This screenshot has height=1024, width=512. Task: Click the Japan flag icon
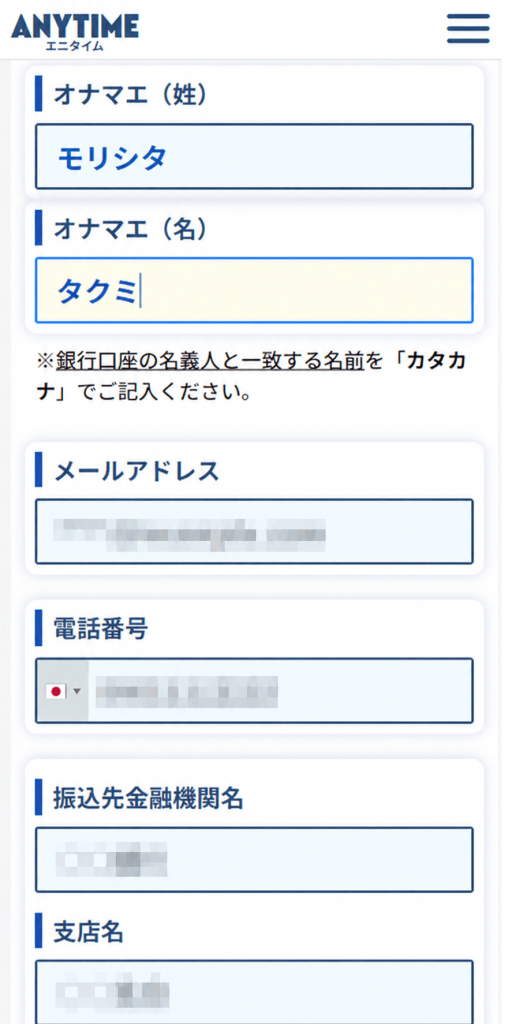(x=56, y=692)
